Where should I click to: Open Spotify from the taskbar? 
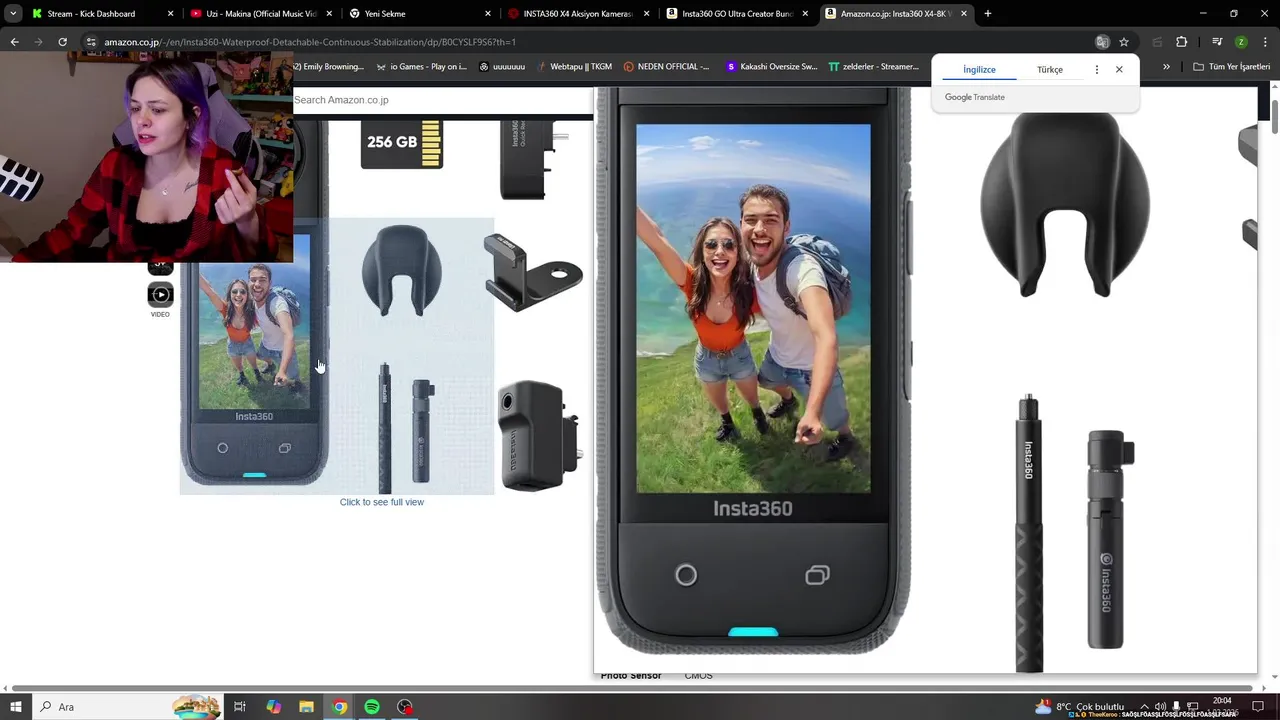(x=372, y=707)
